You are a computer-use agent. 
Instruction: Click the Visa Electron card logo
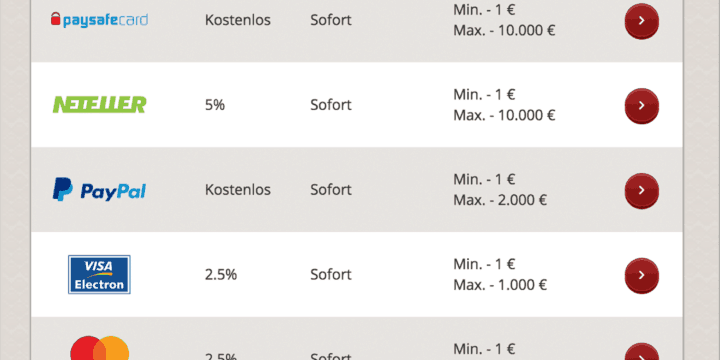[99, 275]
